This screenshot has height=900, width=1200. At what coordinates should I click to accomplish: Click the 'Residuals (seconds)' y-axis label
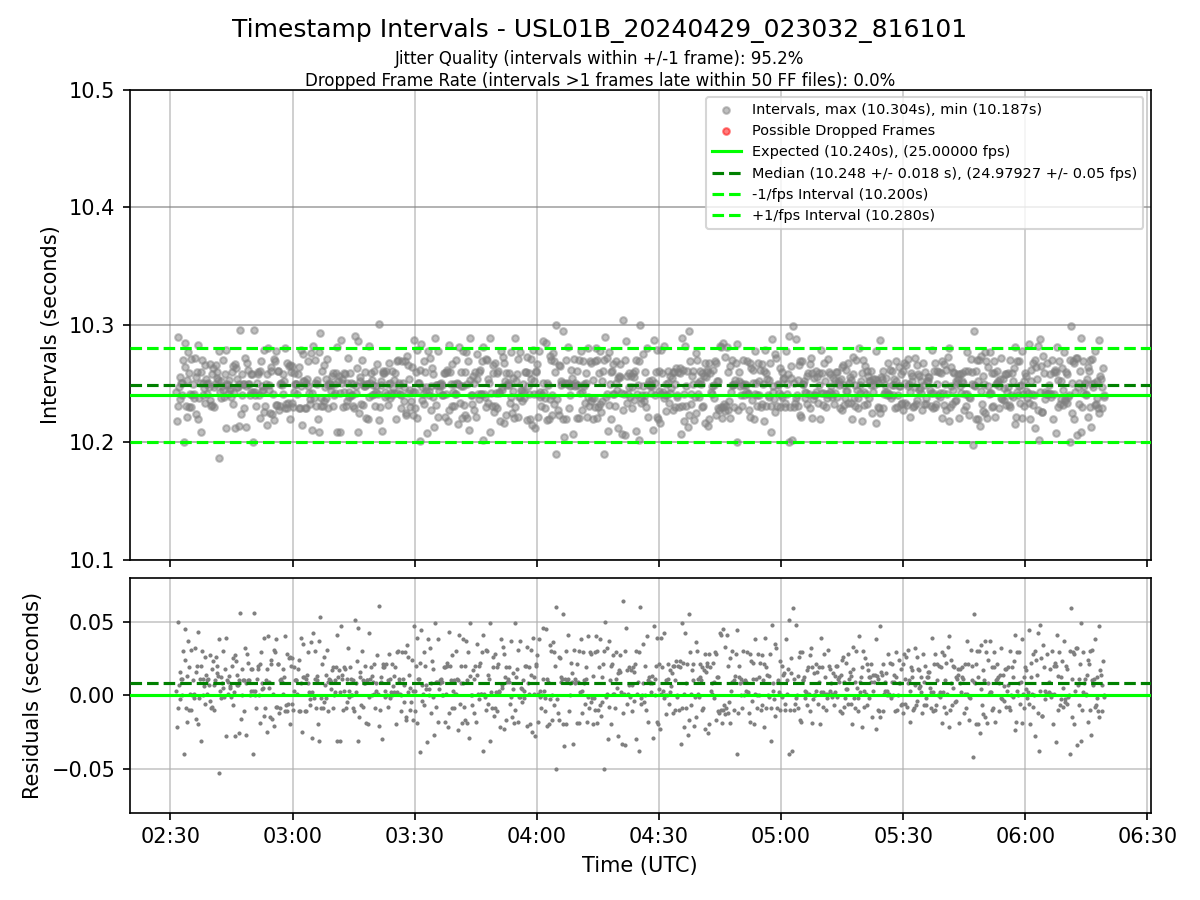click(31, 696)
